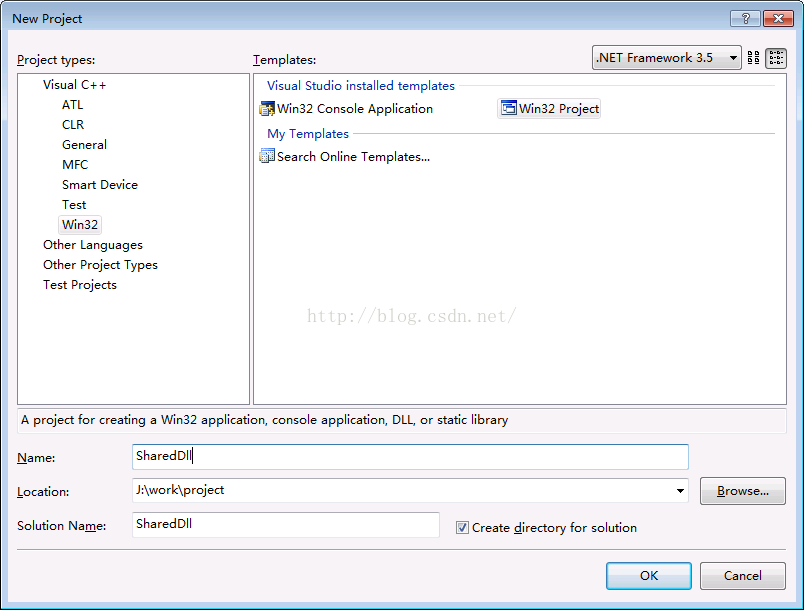Select CLR project type
Screen dimensions: 804x610
point(73,125)
